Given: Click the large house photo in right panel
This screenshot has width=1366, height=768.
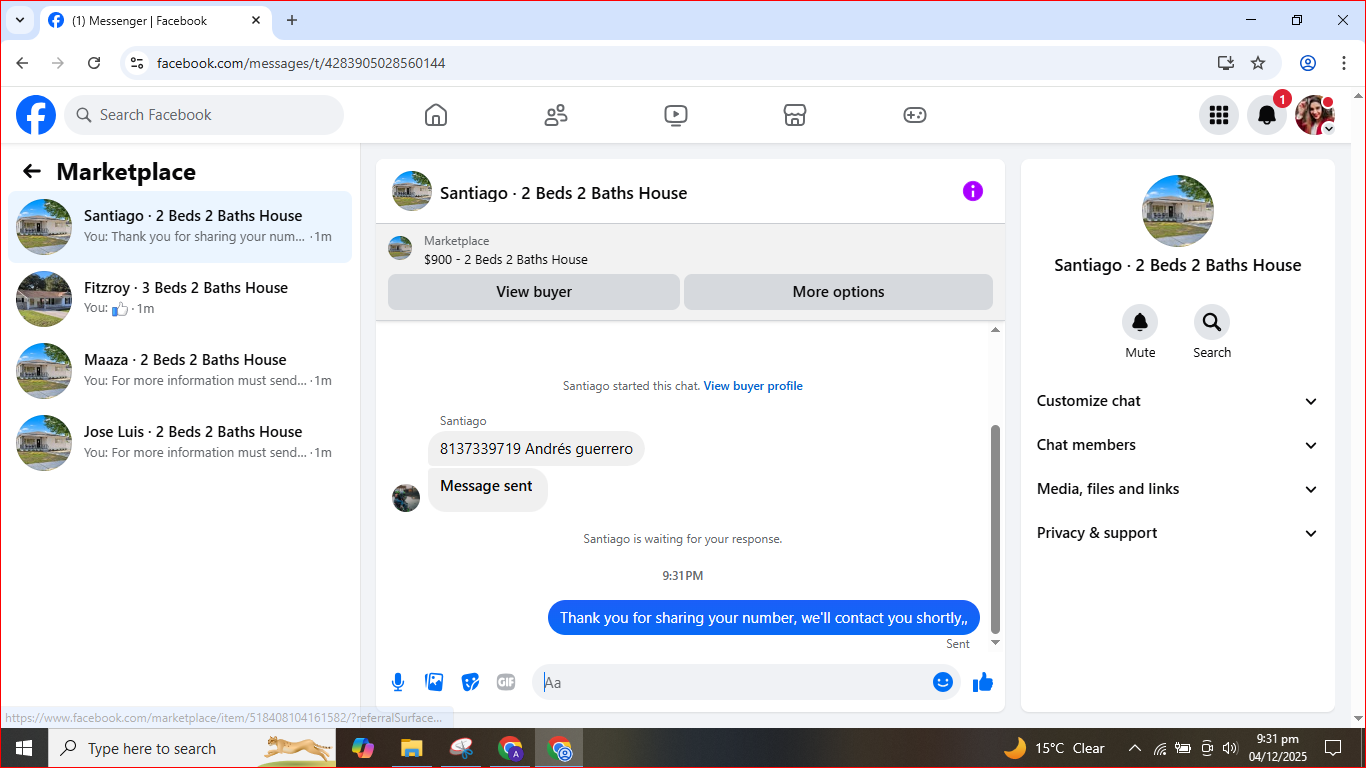Looking at the screenshot, I should point(1178,211).
